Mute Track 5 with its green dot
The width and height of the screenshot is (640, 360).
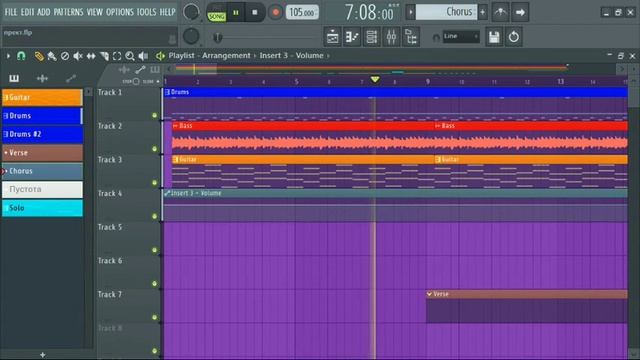click(x=154, y=250)
